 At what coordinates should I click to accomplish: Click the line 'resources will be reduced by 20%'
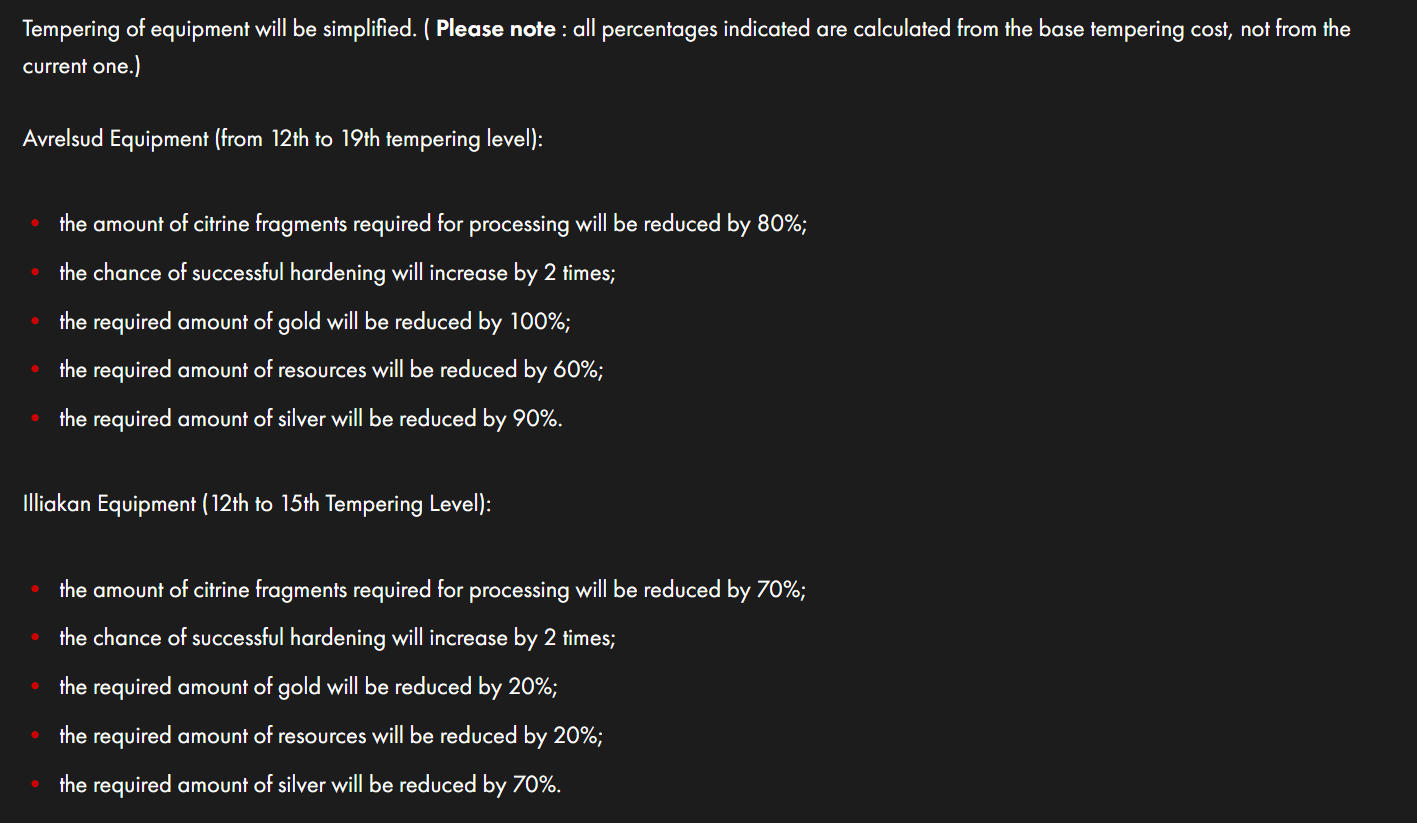point(331,736)
